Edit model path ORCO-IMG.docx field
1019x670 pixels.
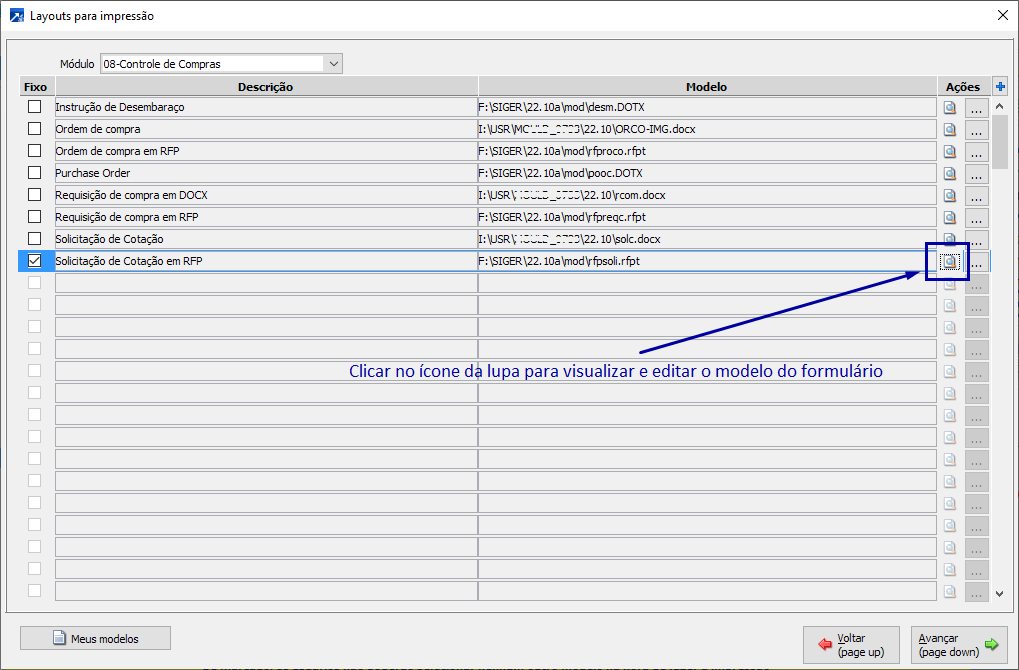click(x=707, y=129)
